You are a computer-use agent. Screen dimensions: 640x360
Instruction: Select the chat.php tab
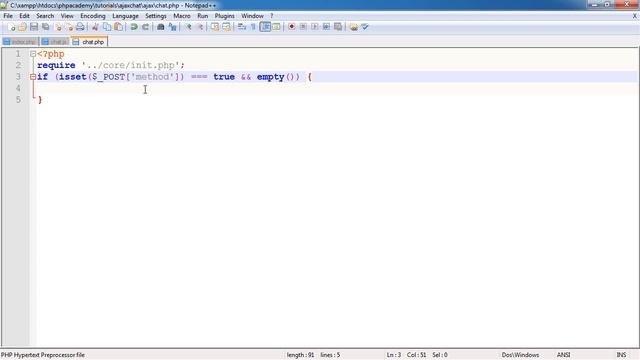click(x=89, y=42)
